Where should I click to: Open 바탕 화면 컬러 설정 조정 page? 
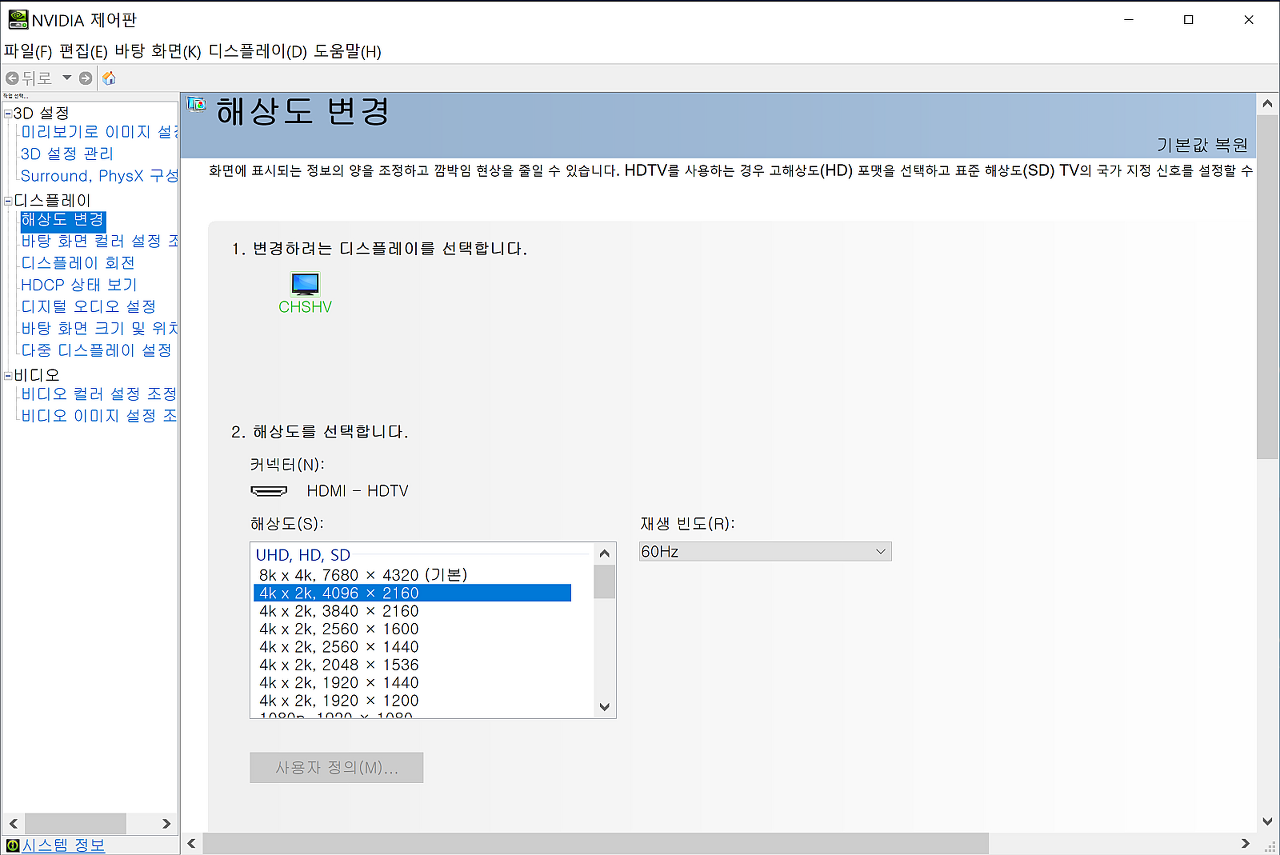click(x=99, y=241)
